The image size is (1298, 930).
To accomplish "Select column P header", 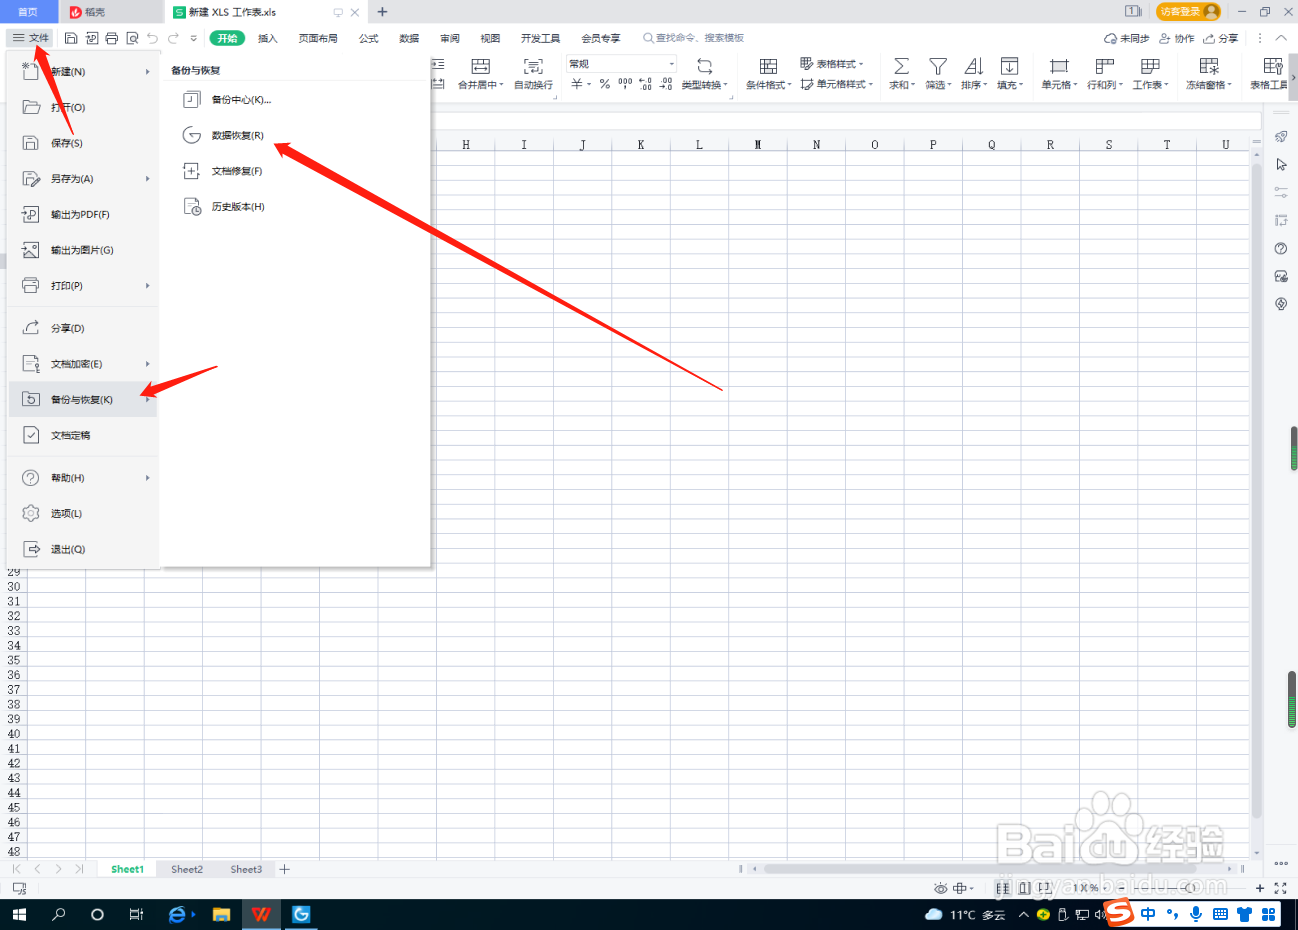I will [933, 145].
